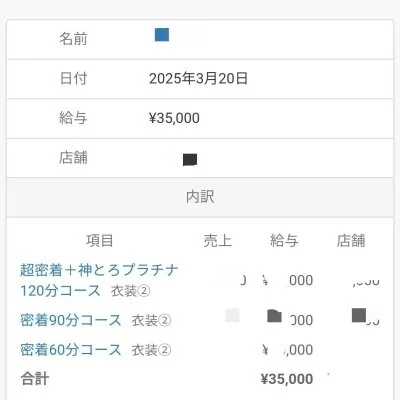Click the 合計 row label
The width and height of the screenshot is (400, 400).
(35, 379)
